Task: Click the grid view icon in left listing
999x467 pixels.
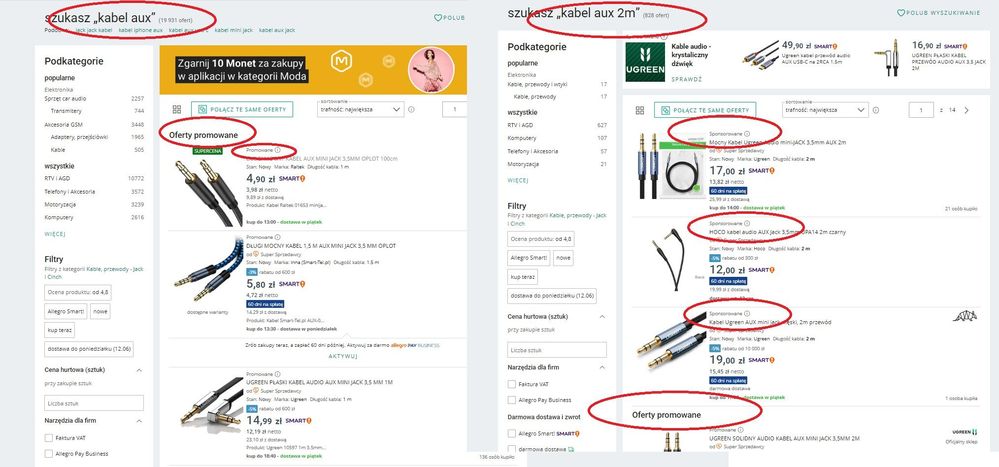Action: pyautogui.click(x=177, y=110)
